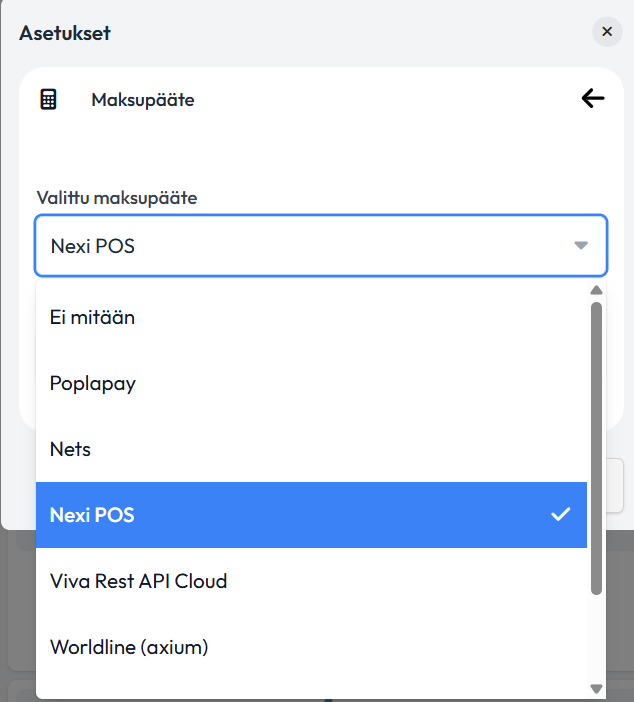Click the Maksupääte calculator icon

pos(48,99)
